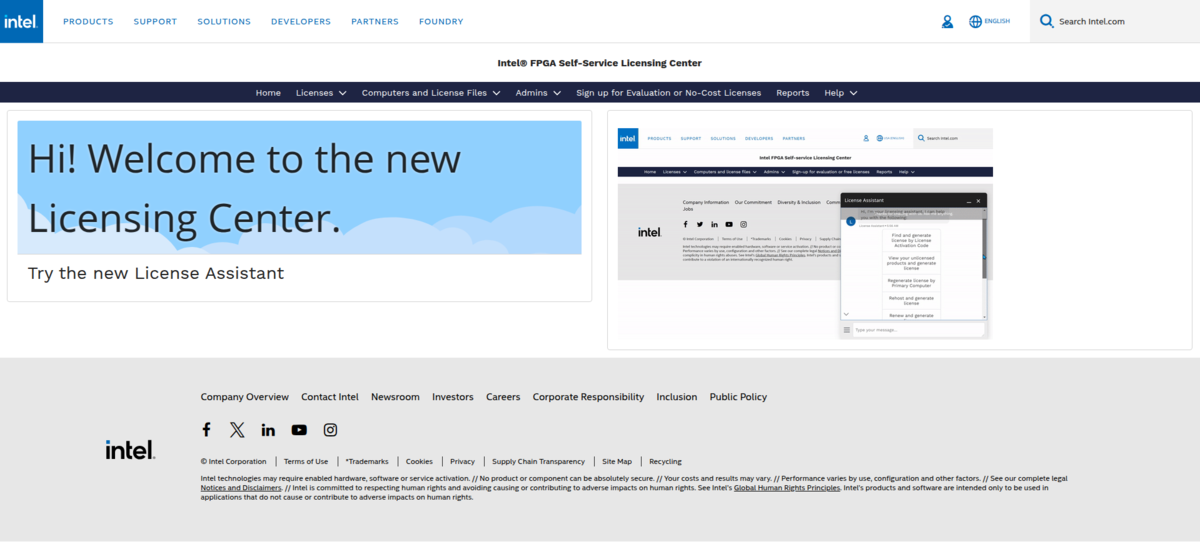The image size is (1200, 544).
Task: Open Company Overview footer link
Action: click(245, 397)
